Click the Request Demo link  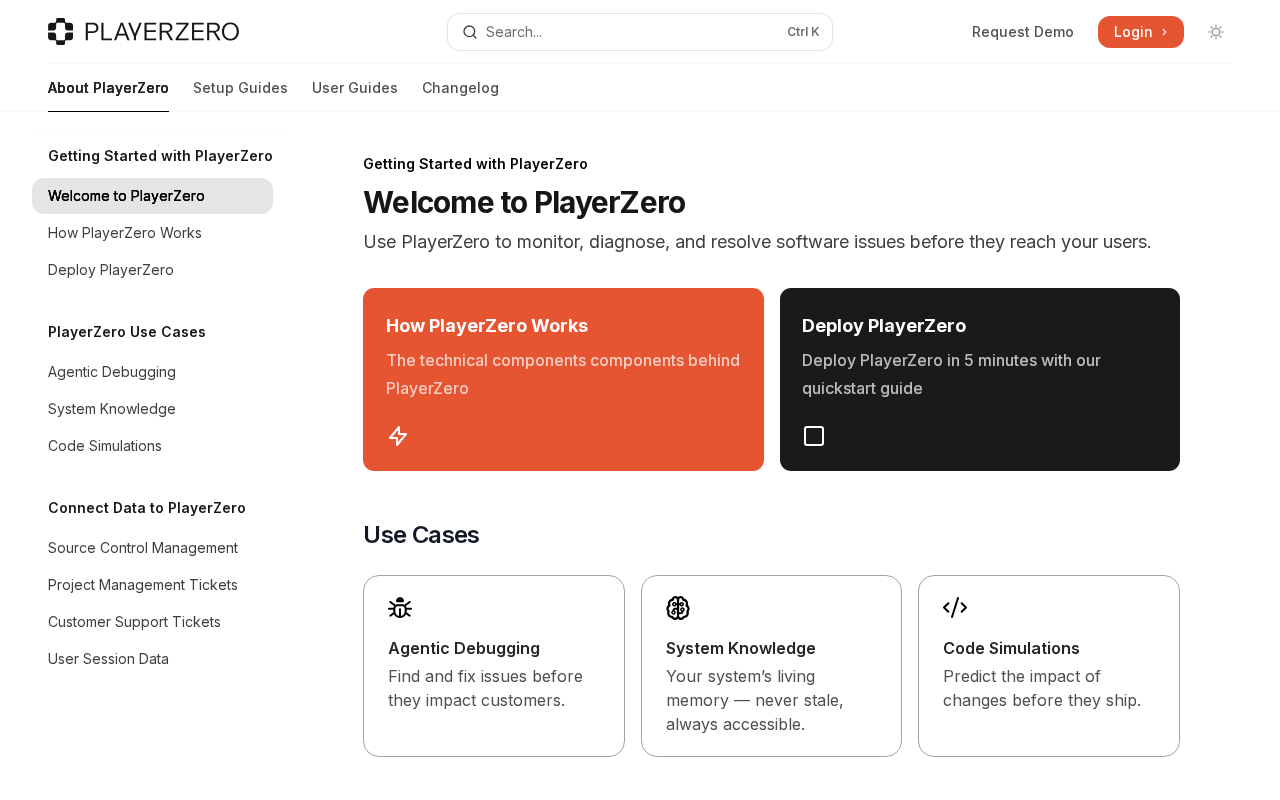point(1023,32)
